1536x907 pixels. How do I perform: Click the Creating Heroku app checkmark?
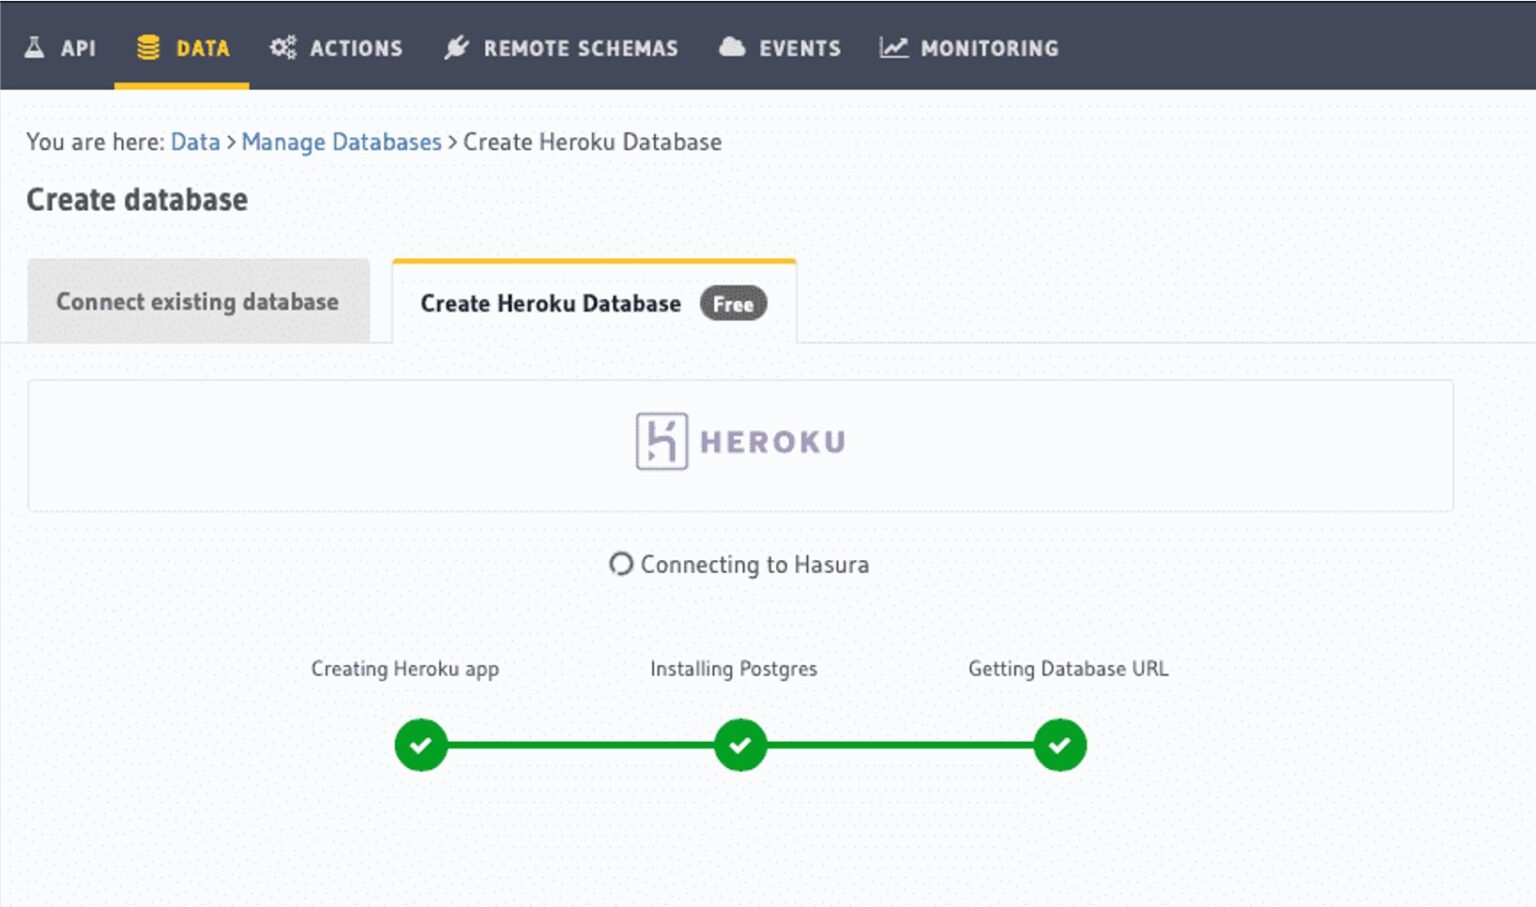click(x=421, y=744)
